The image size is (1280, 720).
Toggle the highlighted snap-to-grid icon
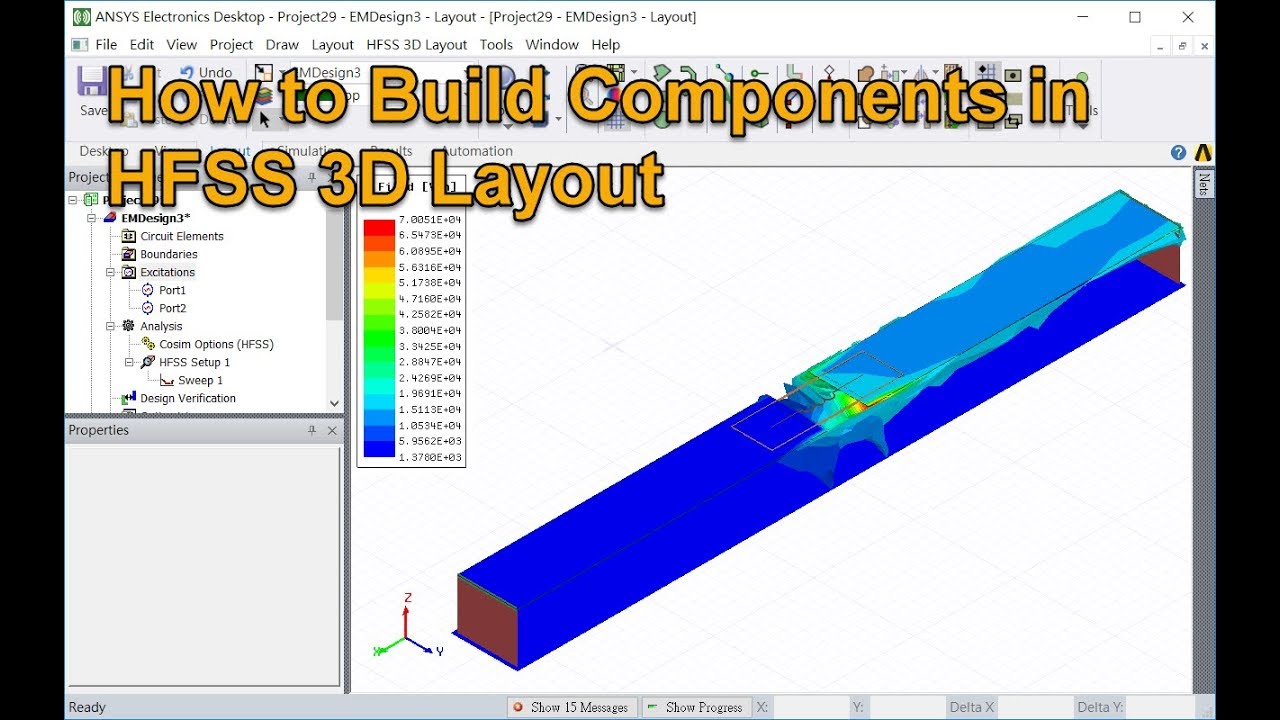(987, 72)
